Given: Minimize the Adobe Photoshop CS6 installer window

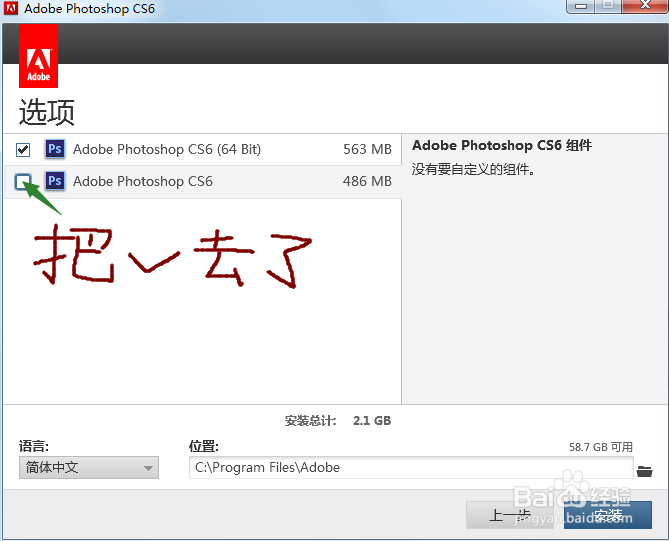Looking at the screenshot, I should pos(581,6).
